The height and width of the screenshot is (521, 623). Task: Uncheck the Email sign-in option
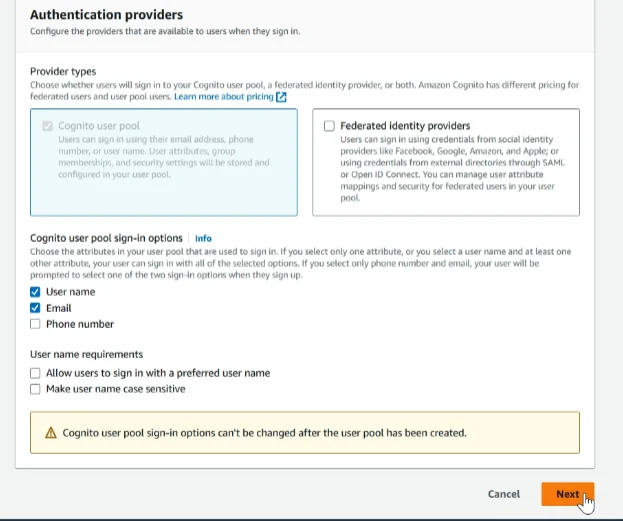(35, 308)
